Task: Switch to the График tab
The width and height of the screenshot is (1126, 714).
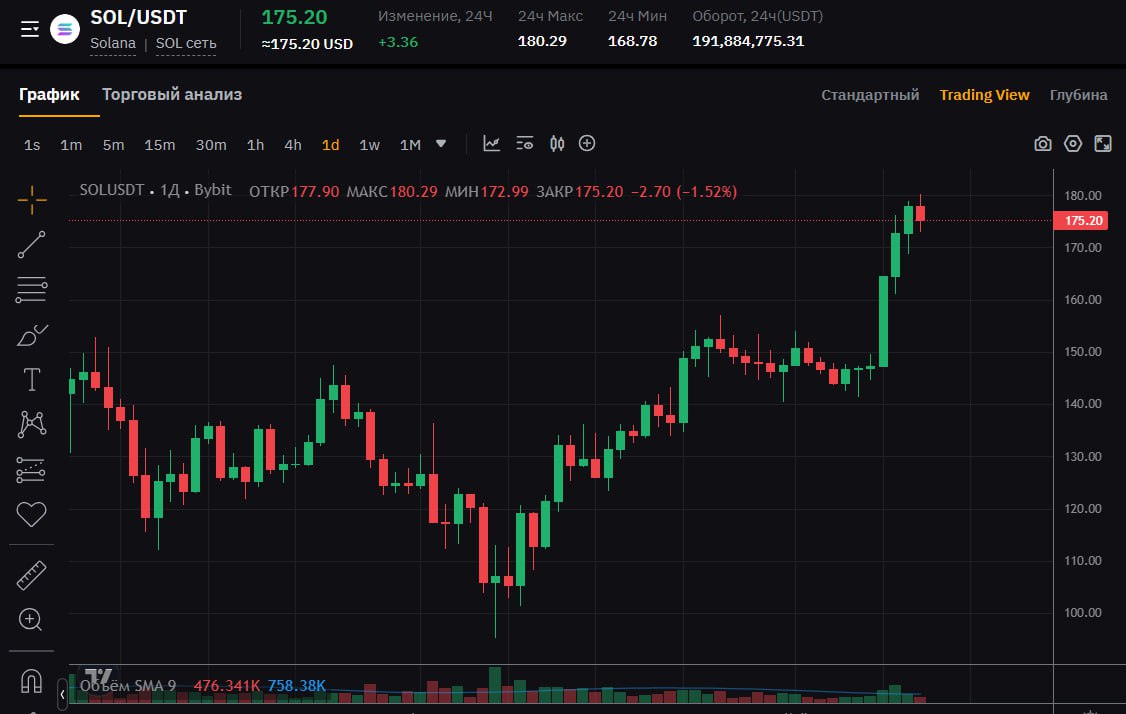Action: [x=50, y=94]
